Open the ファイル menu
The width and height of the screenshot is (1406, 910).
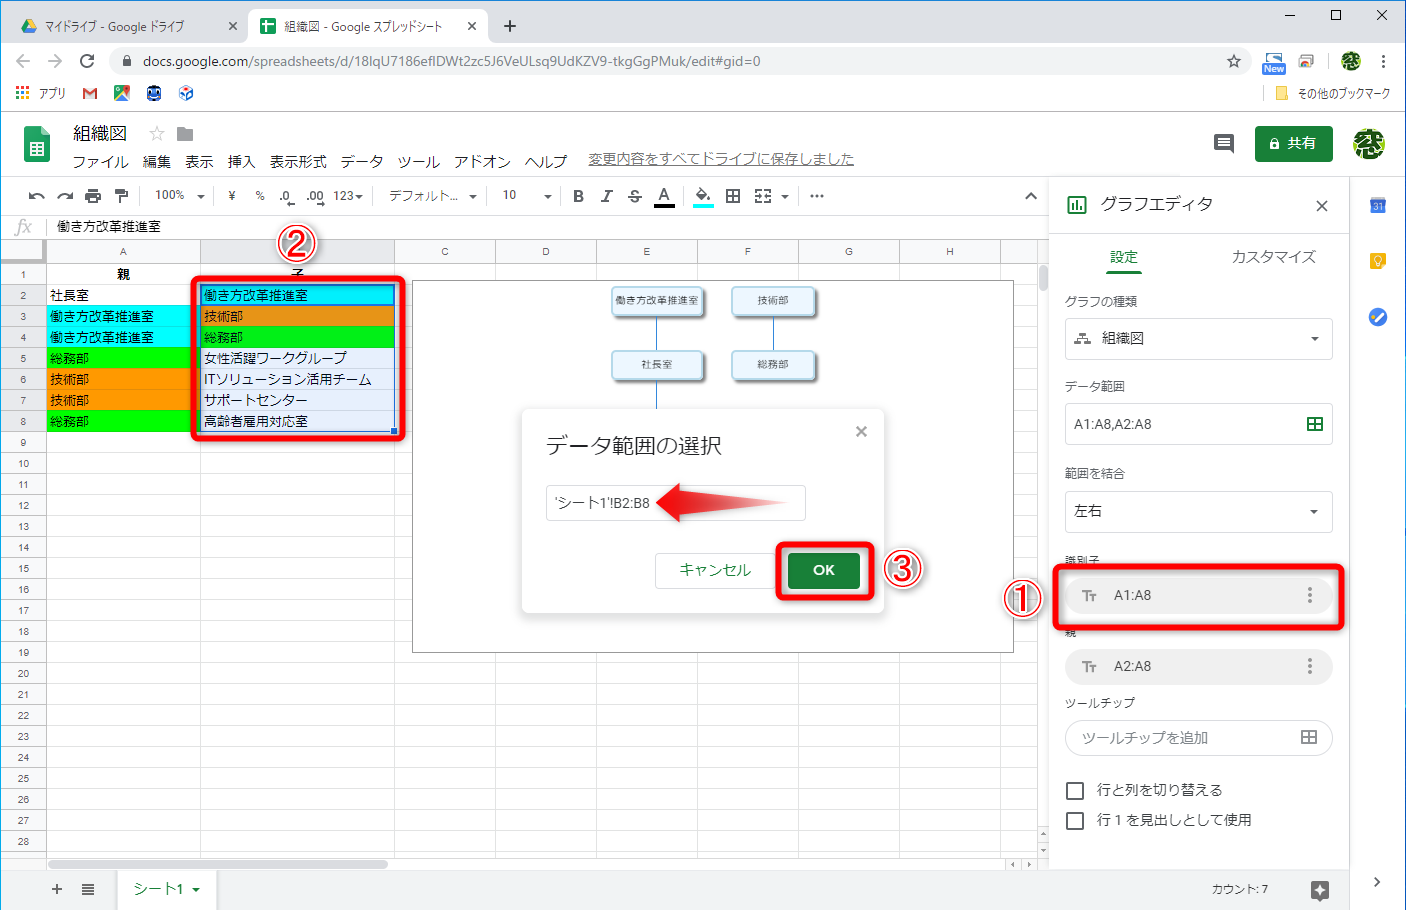click(x=100, y=161)
